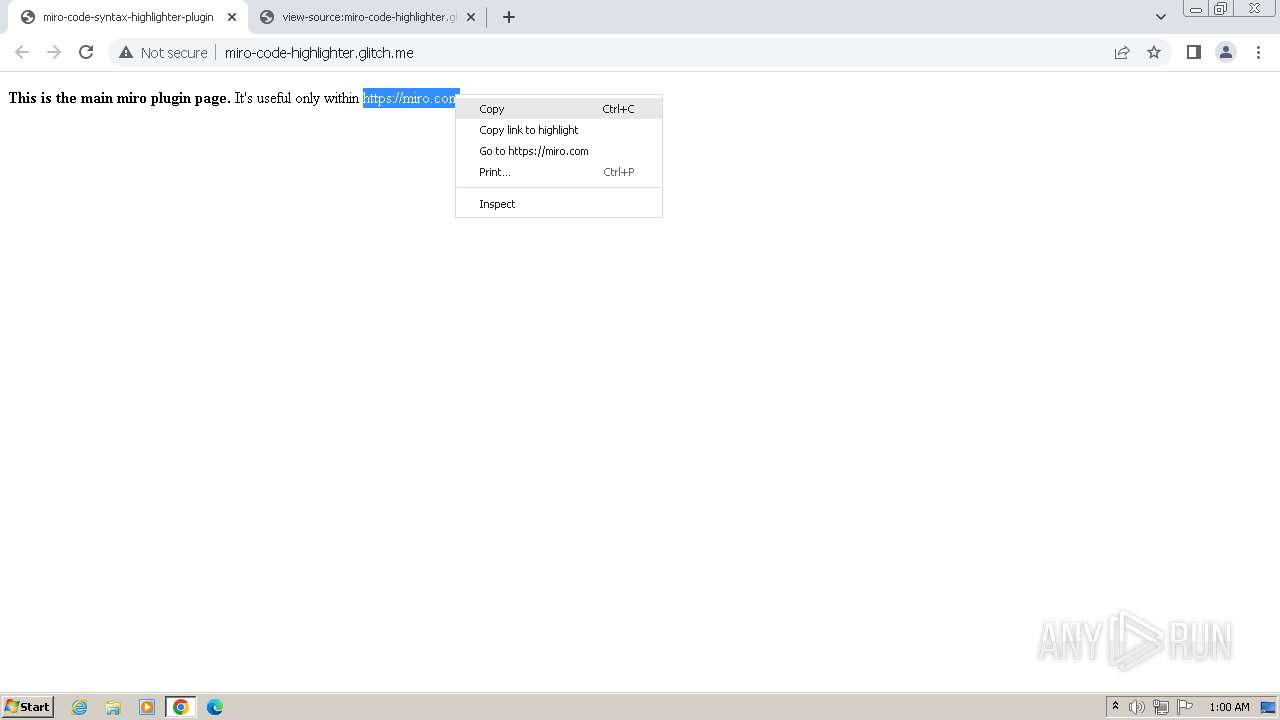Show hidden system tray icons
The width and height of the screenshot is (1280, 720).
(x=1115, y=707)
